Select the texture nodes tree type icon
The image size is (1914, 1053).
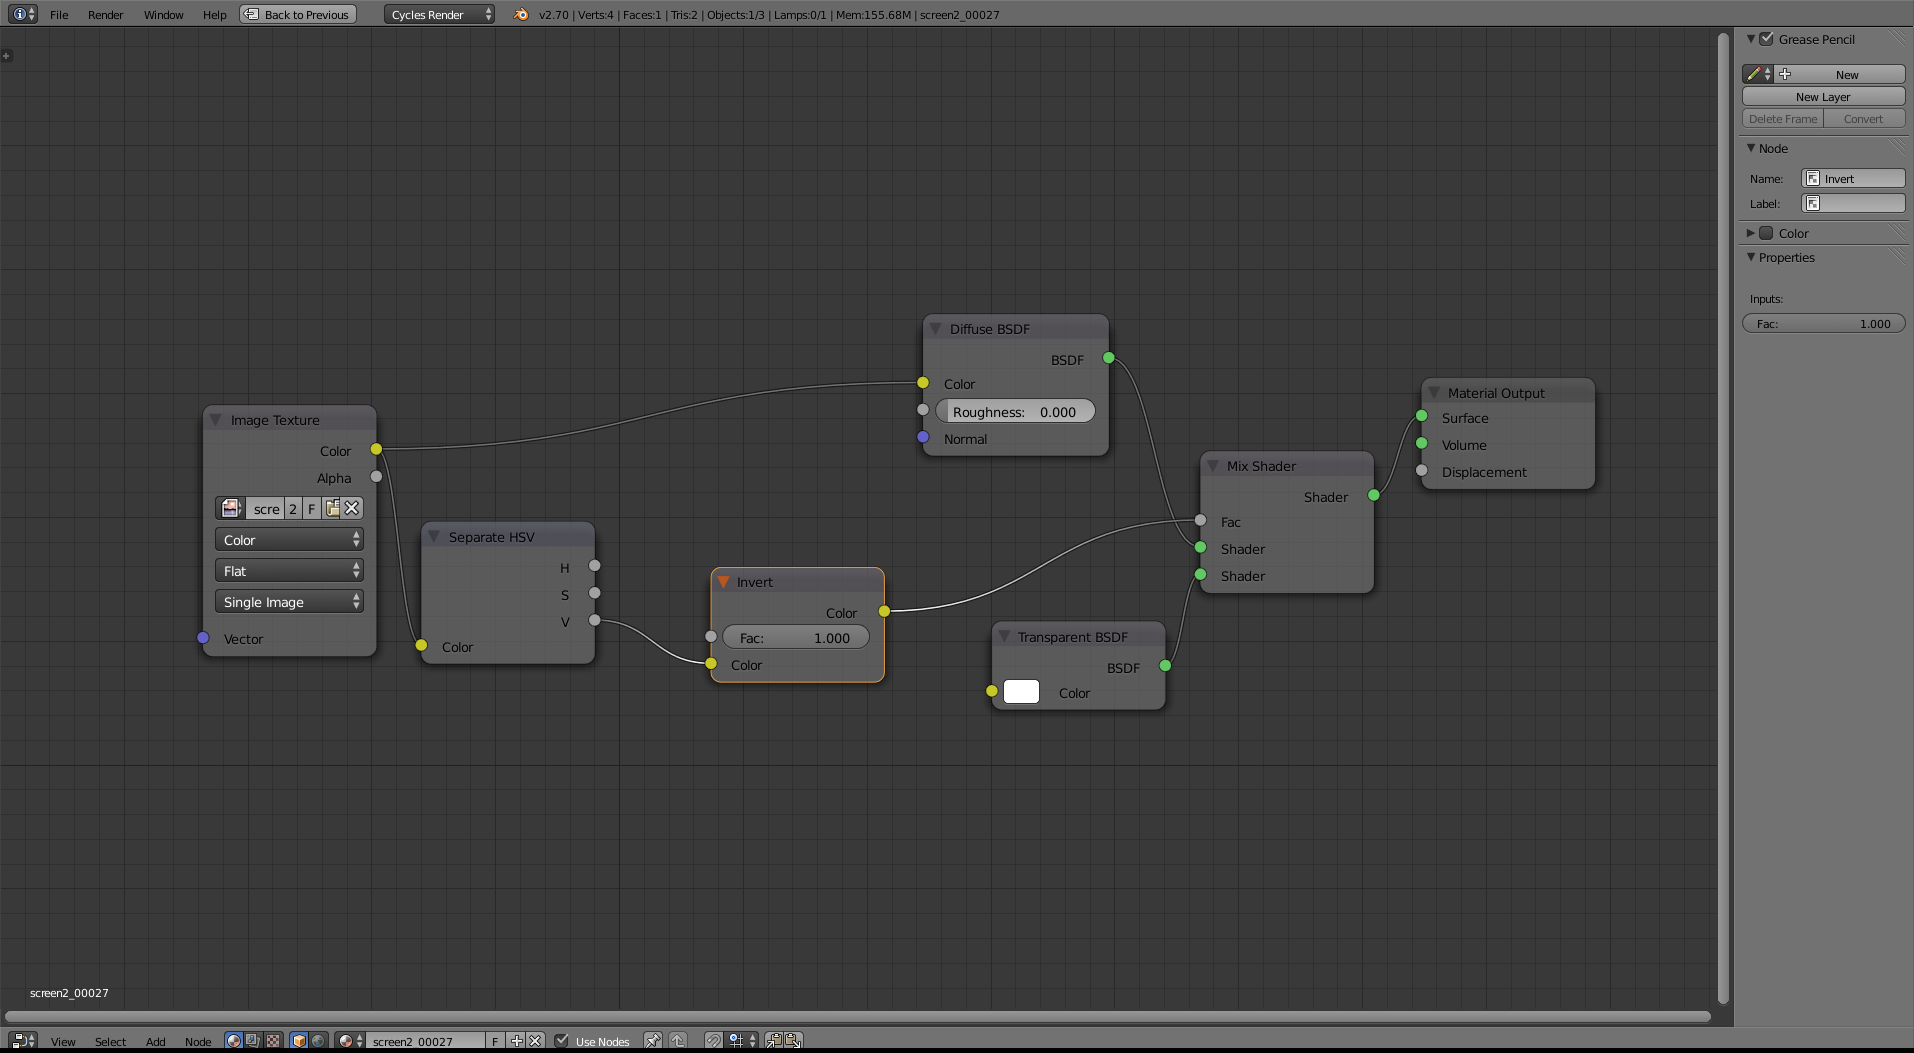pos(272,1041)
